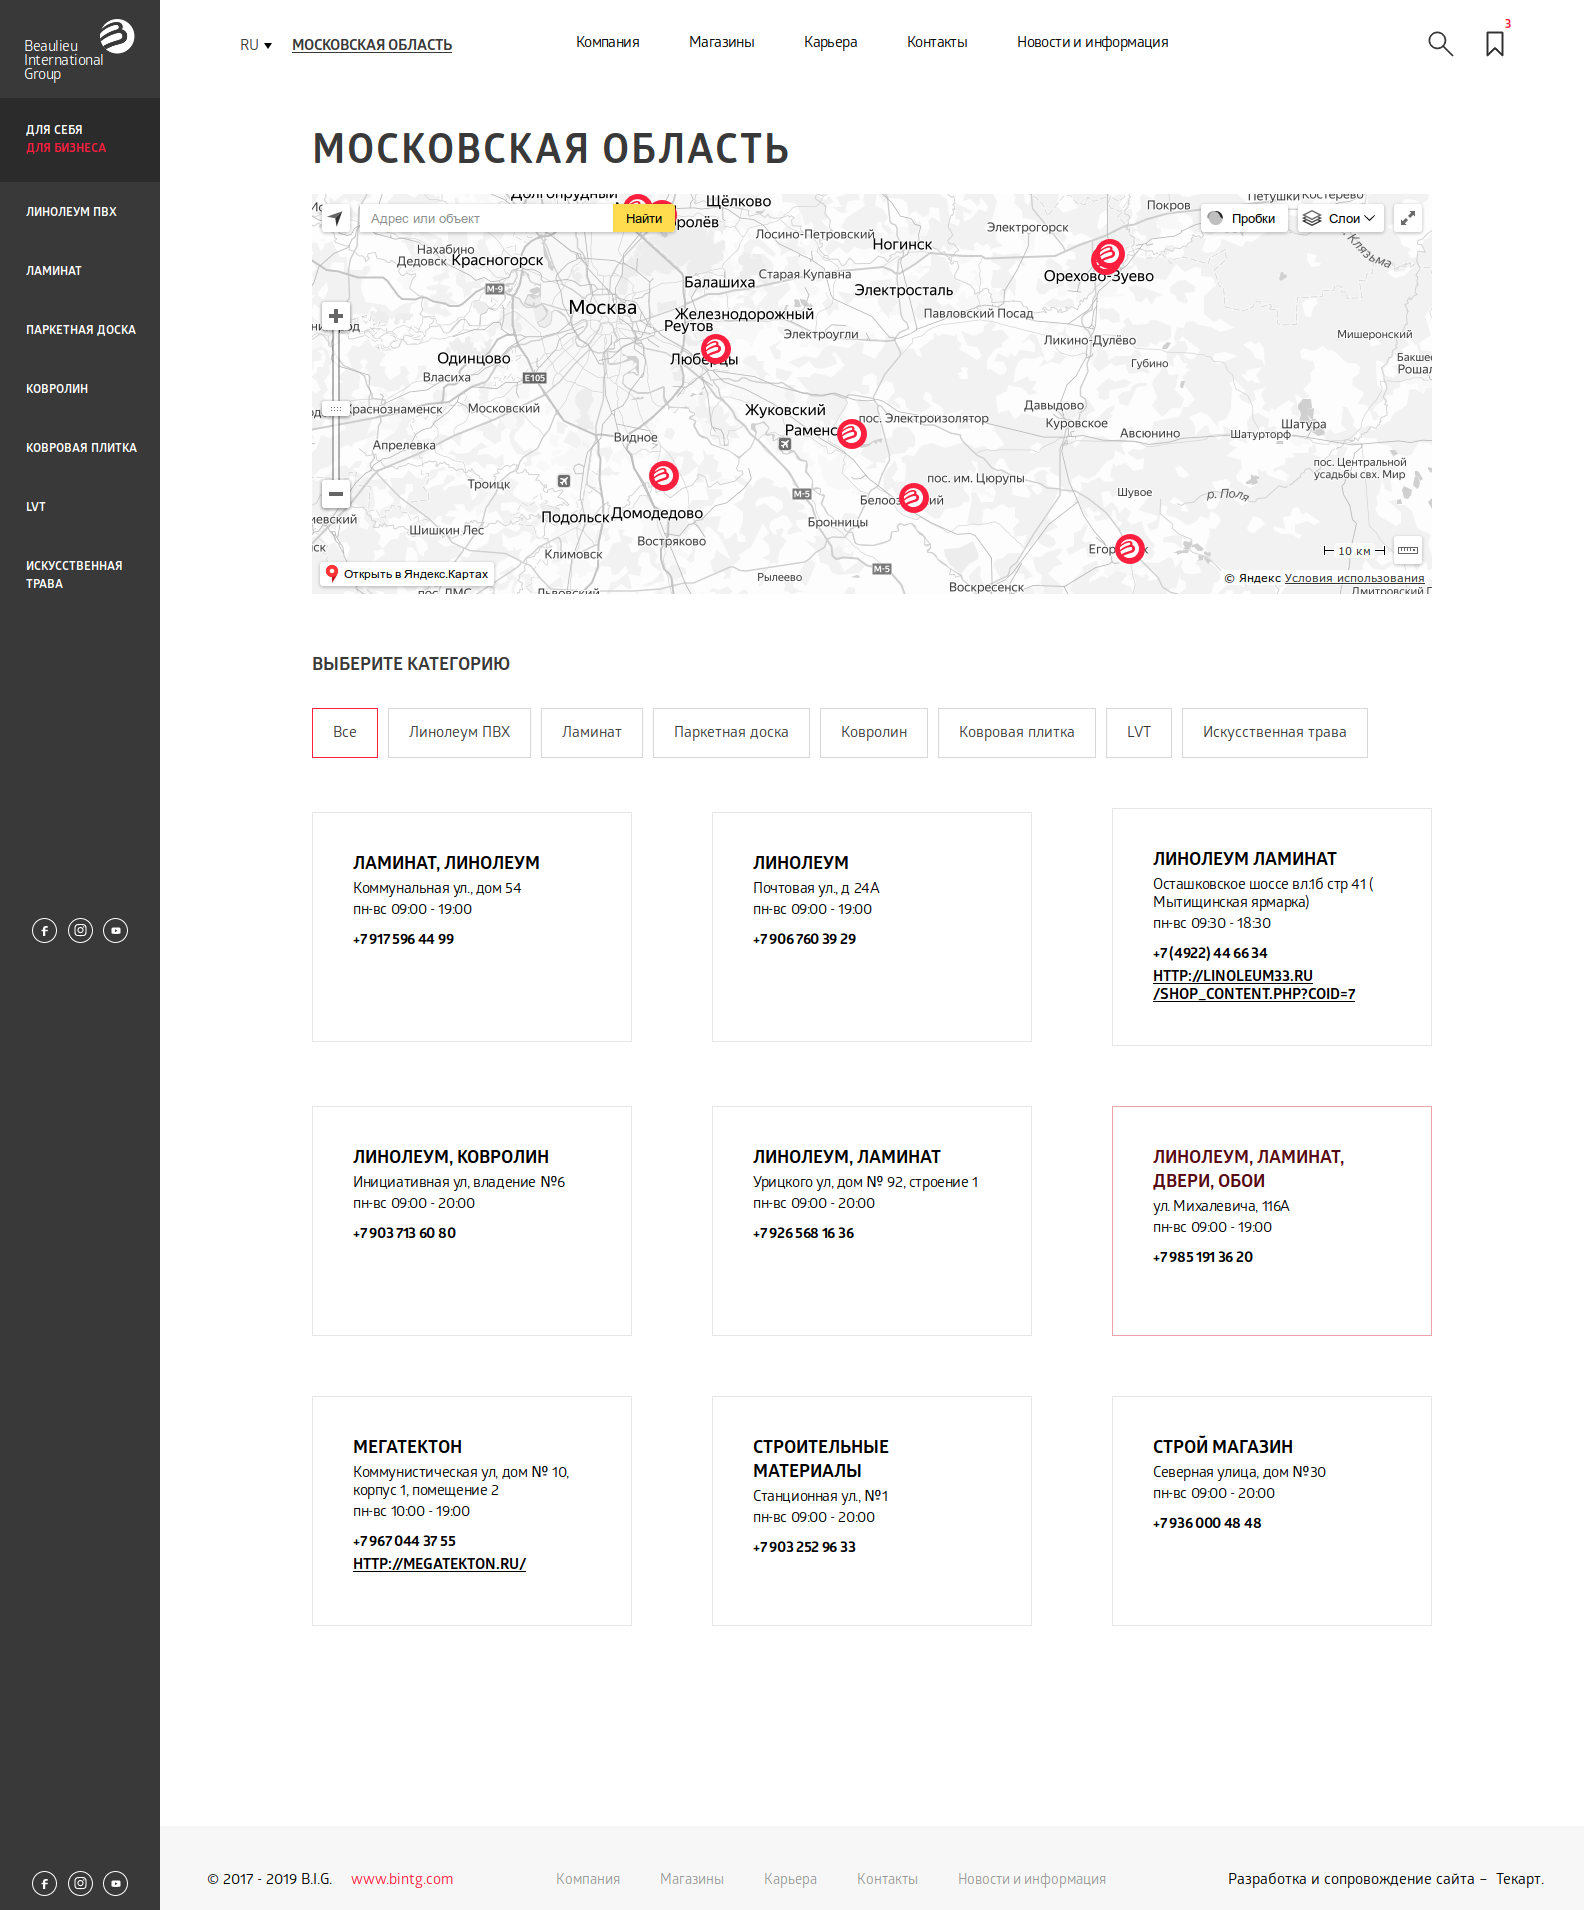This screenshot has height=1910, width=1584.
Task: Open Компания in top navigation
Action: pos(608,42)
